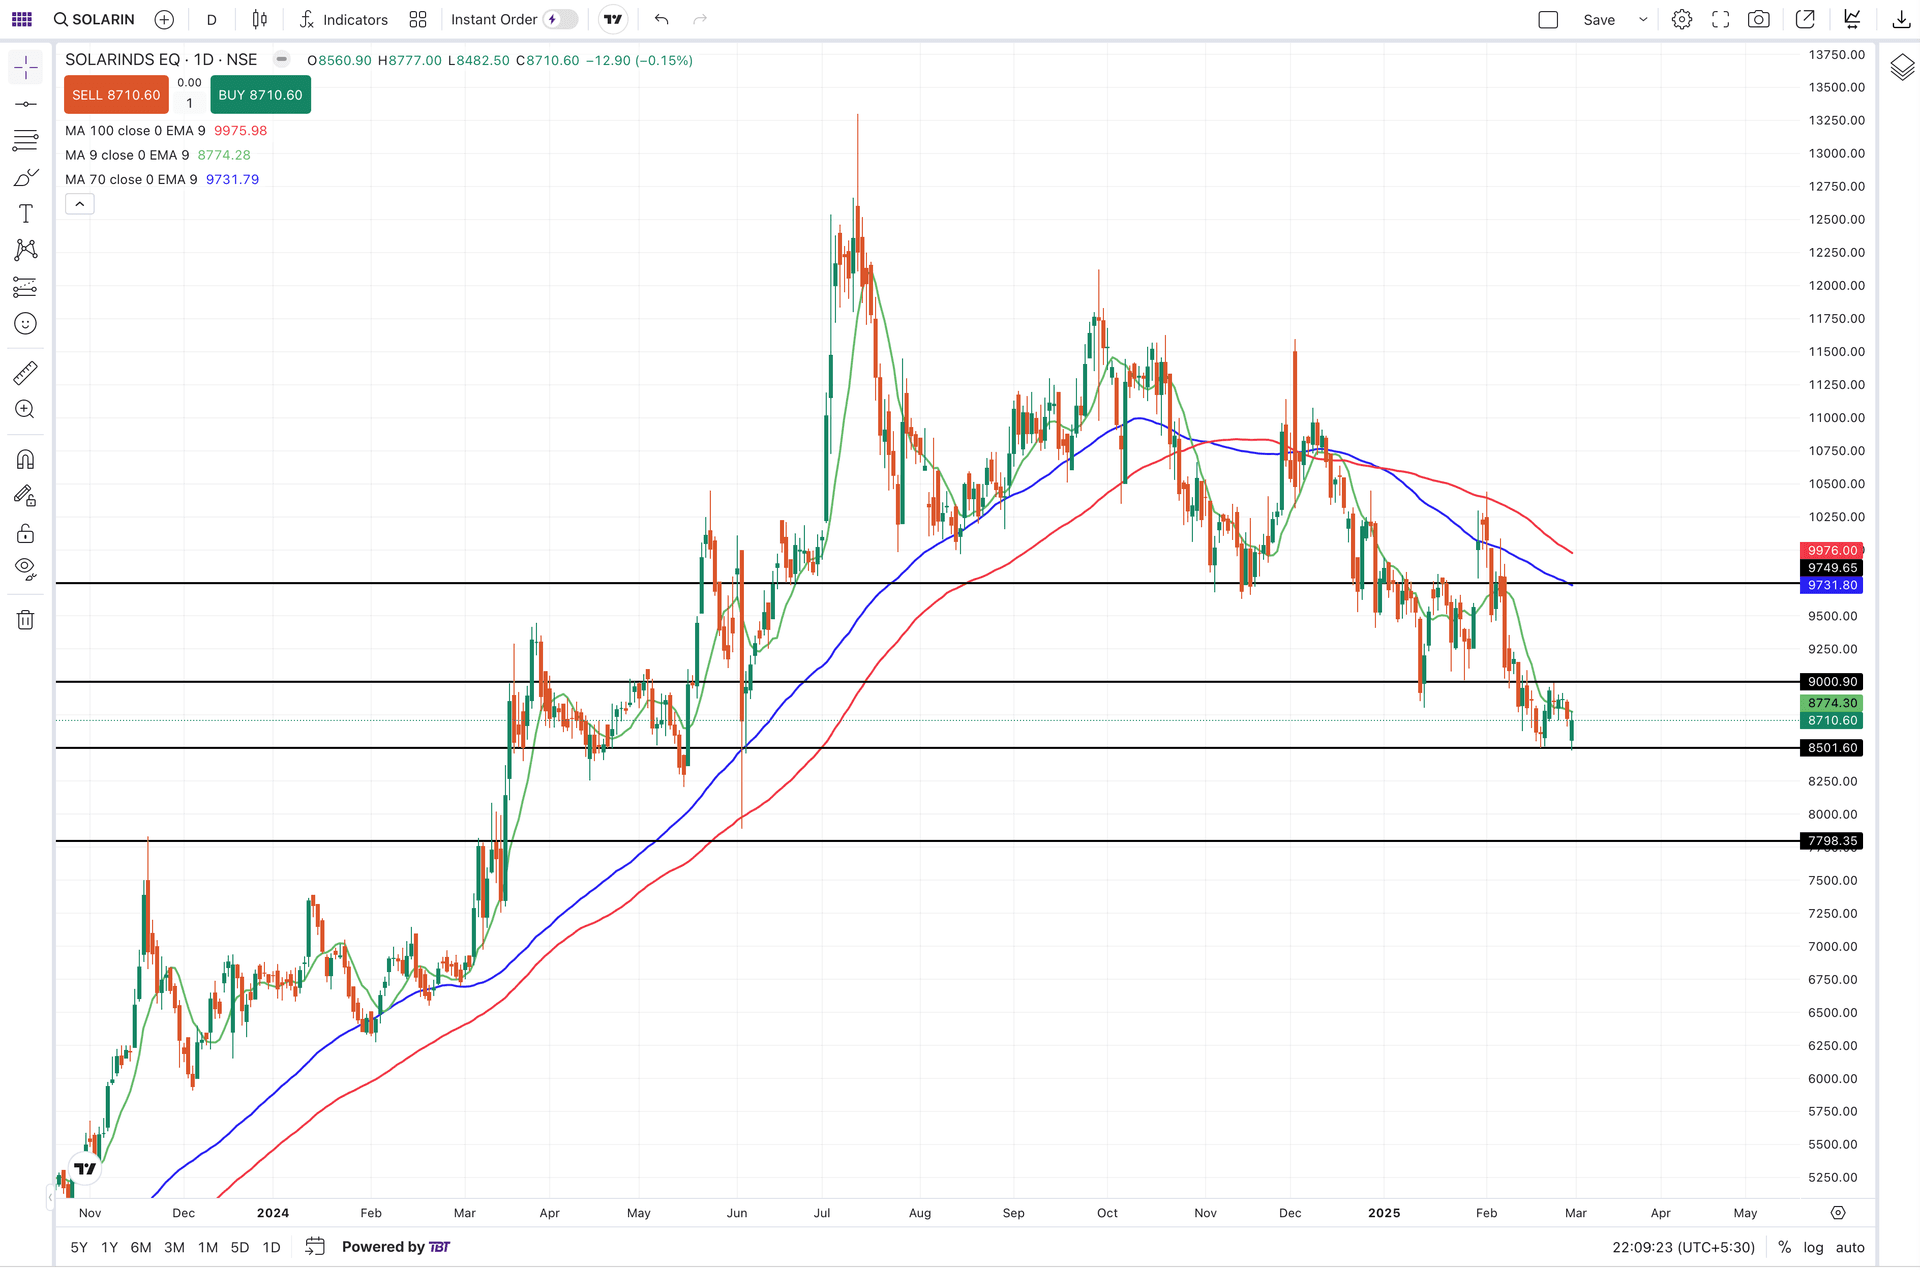Switch to the 1Y time range
The width and height of the screenshot is (1920, 1270).
(x=110, y=1247)
